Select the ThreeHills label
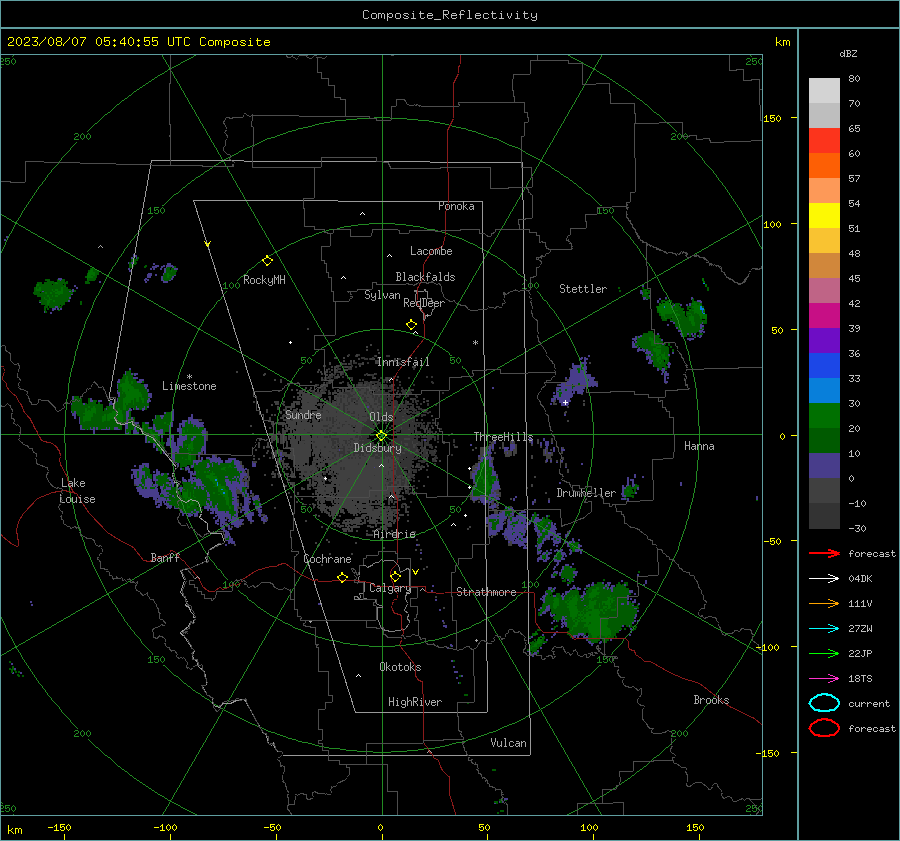Screen dimensions: 900x841 coord(503,437)
